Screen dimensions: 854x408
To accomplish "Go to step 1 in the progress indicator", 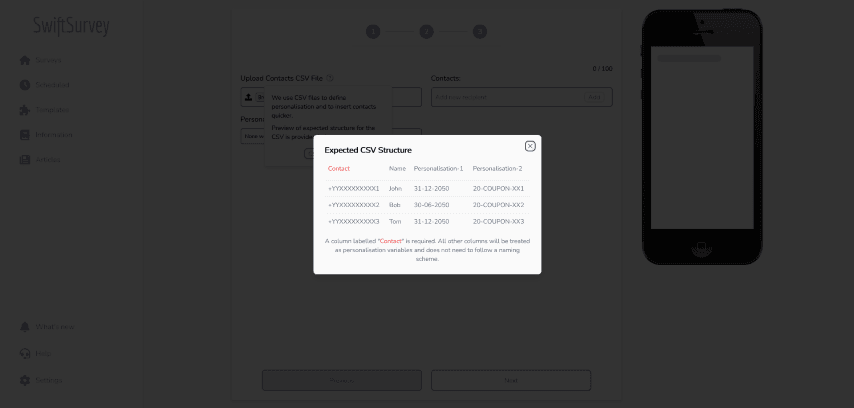I will click(x=373, y=32).
